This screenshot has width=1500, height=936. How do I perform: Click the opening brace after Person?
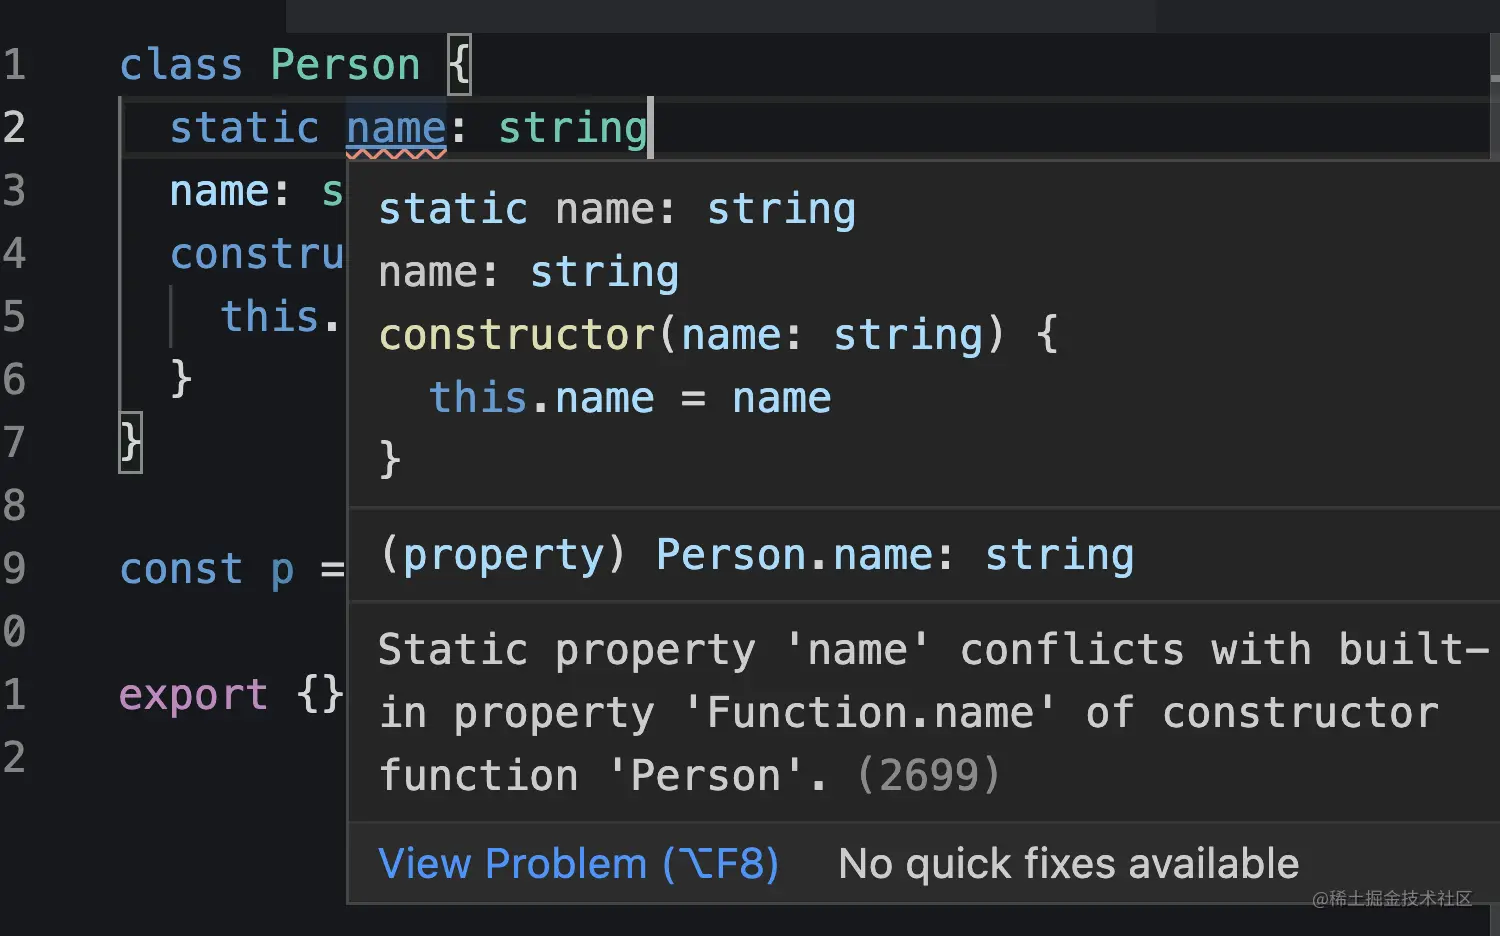coord(459,66)
